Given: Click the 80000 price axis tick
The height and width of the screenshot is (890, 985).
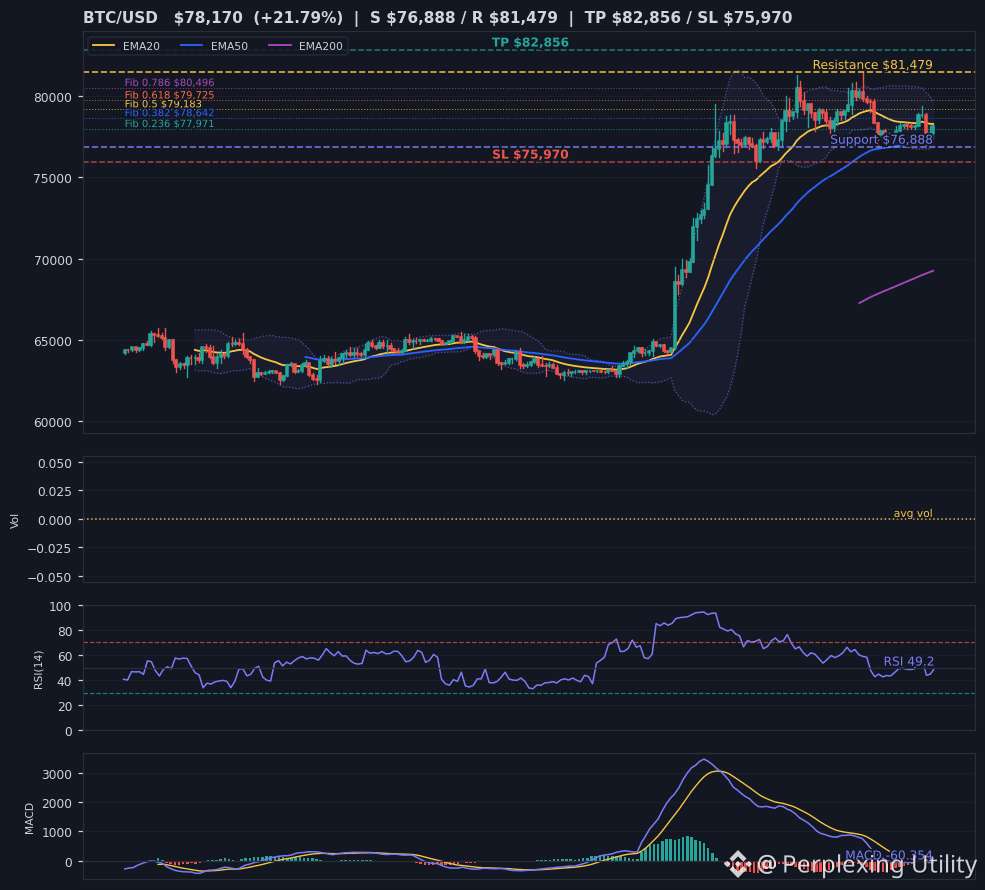Looking at the screenshot, I should pyautogui.click(x=53, y=97).
